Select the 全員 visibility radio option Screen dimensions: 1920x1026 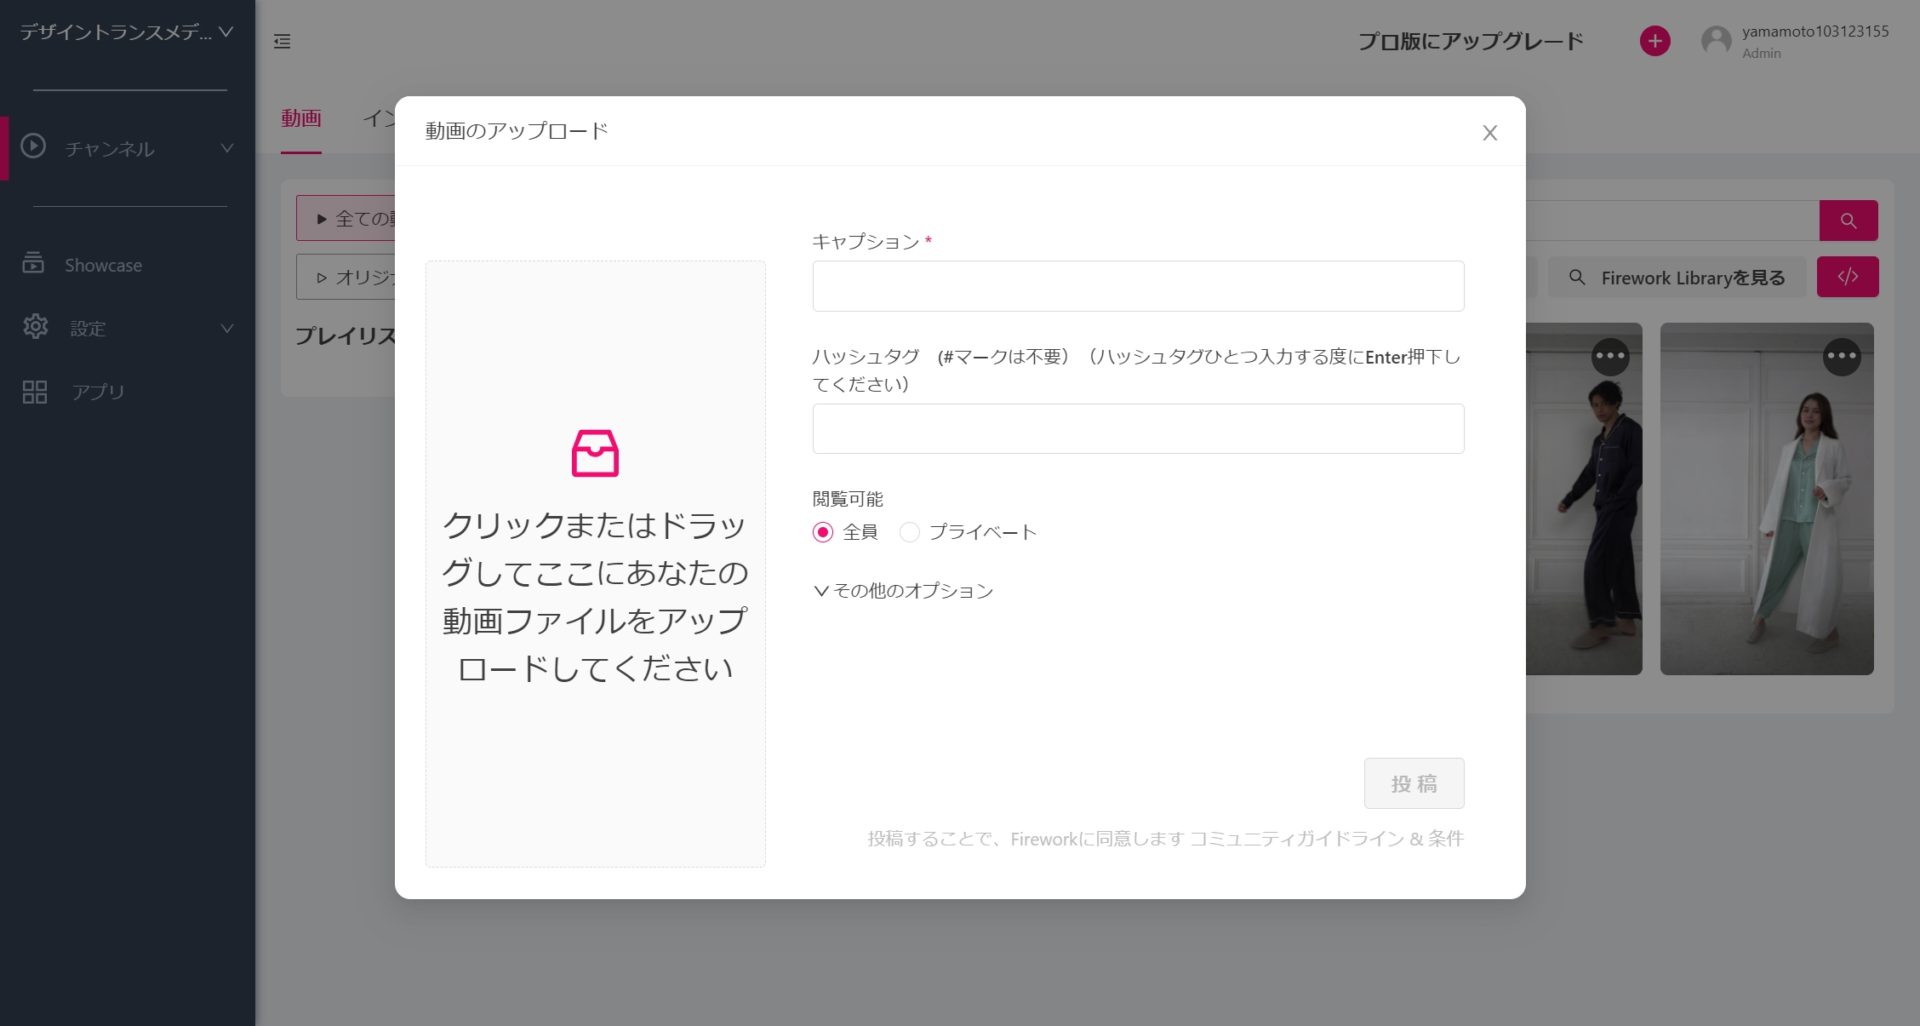(823, 532)
